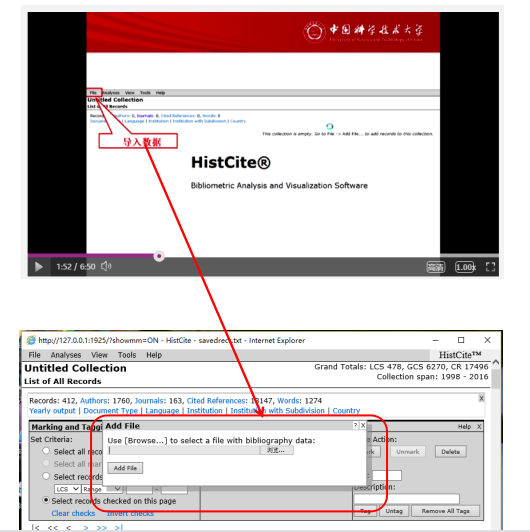Open the Analyses menu
Viewport: 530px width, 532px height.
click(x=66, y=355)
